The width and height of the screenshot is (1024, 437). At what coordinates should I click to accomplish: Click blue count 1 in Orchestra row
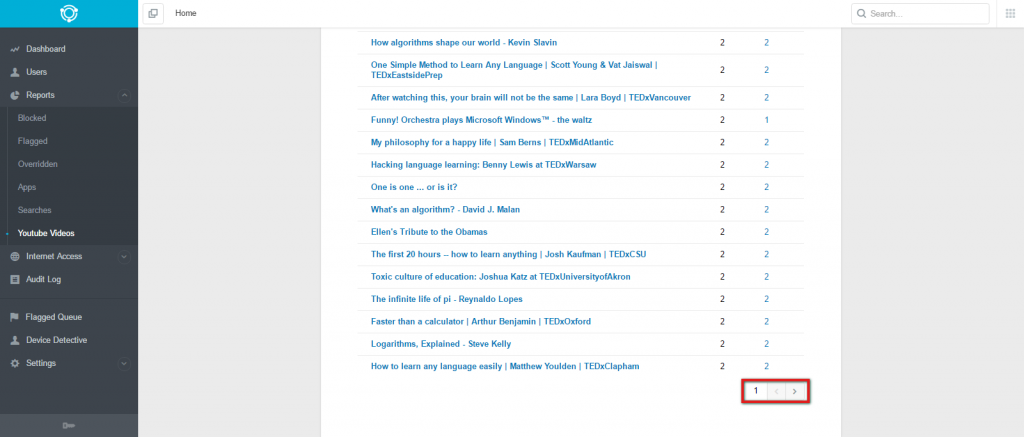pos(767,120)
